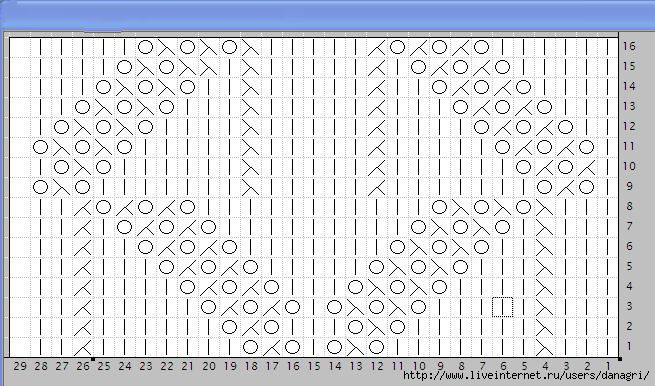Click row number 1 label on right

[629, 346]
